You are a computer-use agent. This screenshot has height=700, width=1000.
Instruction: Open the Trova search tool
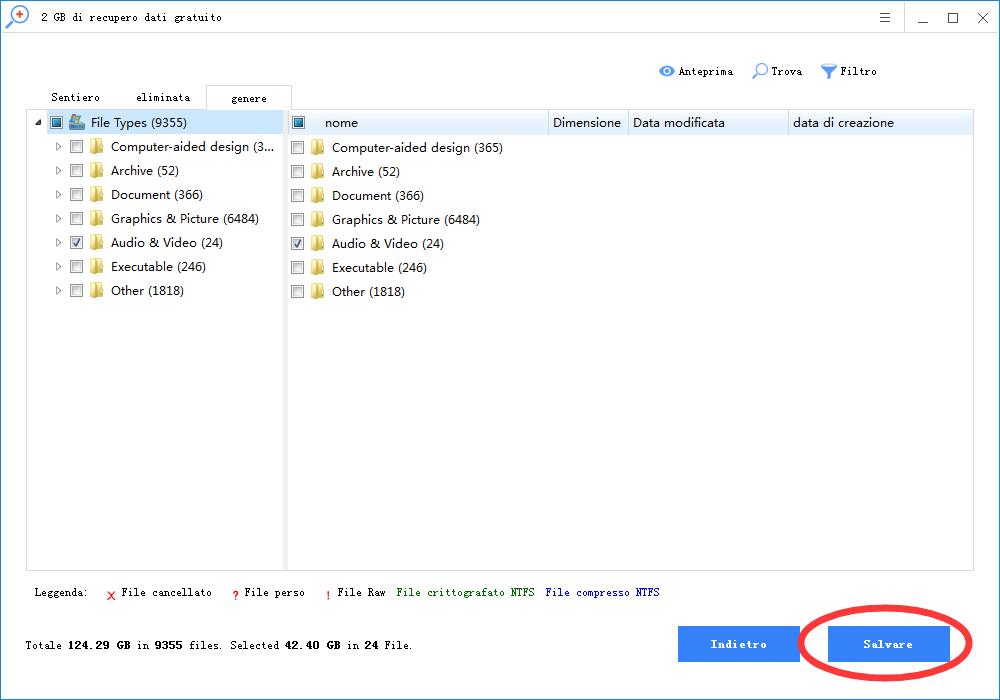click(x=761, y=71)
